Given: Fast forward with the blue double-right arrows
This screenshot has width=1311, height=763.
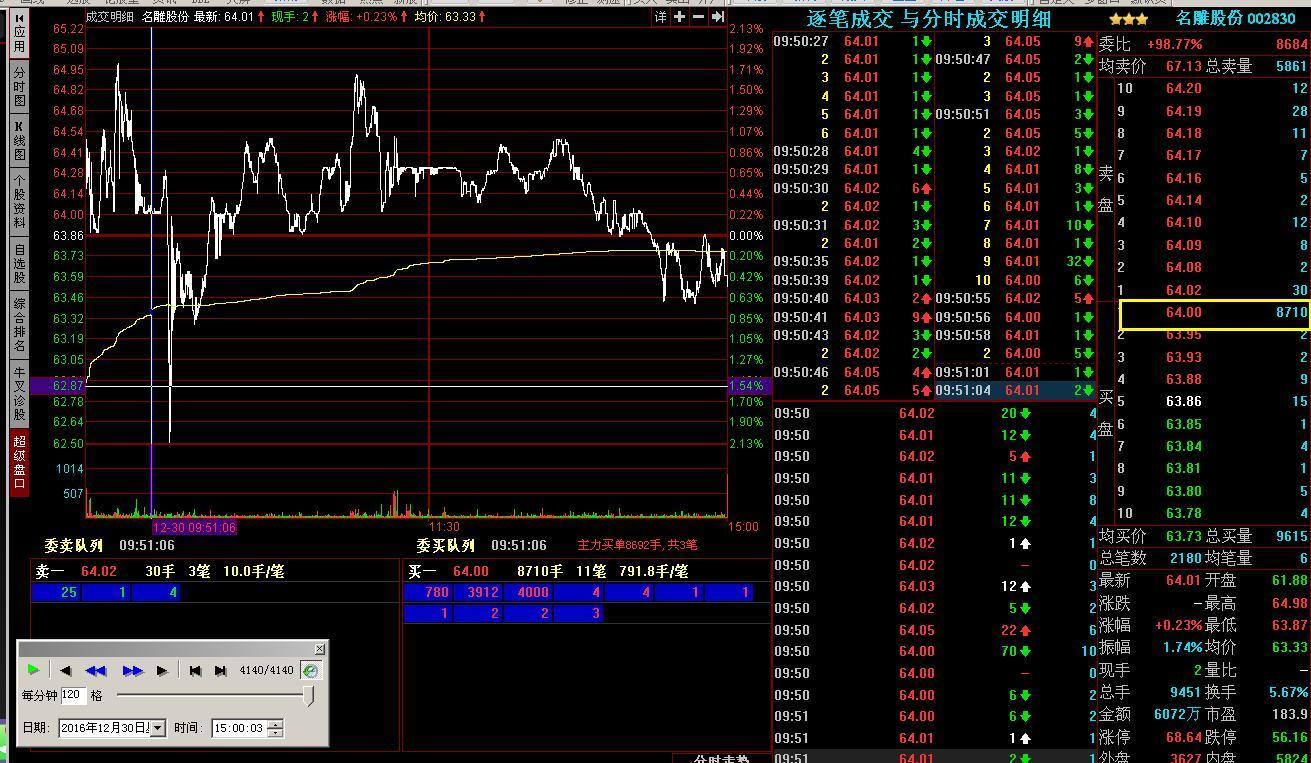Looking at the screenshot, I should 132,670.
